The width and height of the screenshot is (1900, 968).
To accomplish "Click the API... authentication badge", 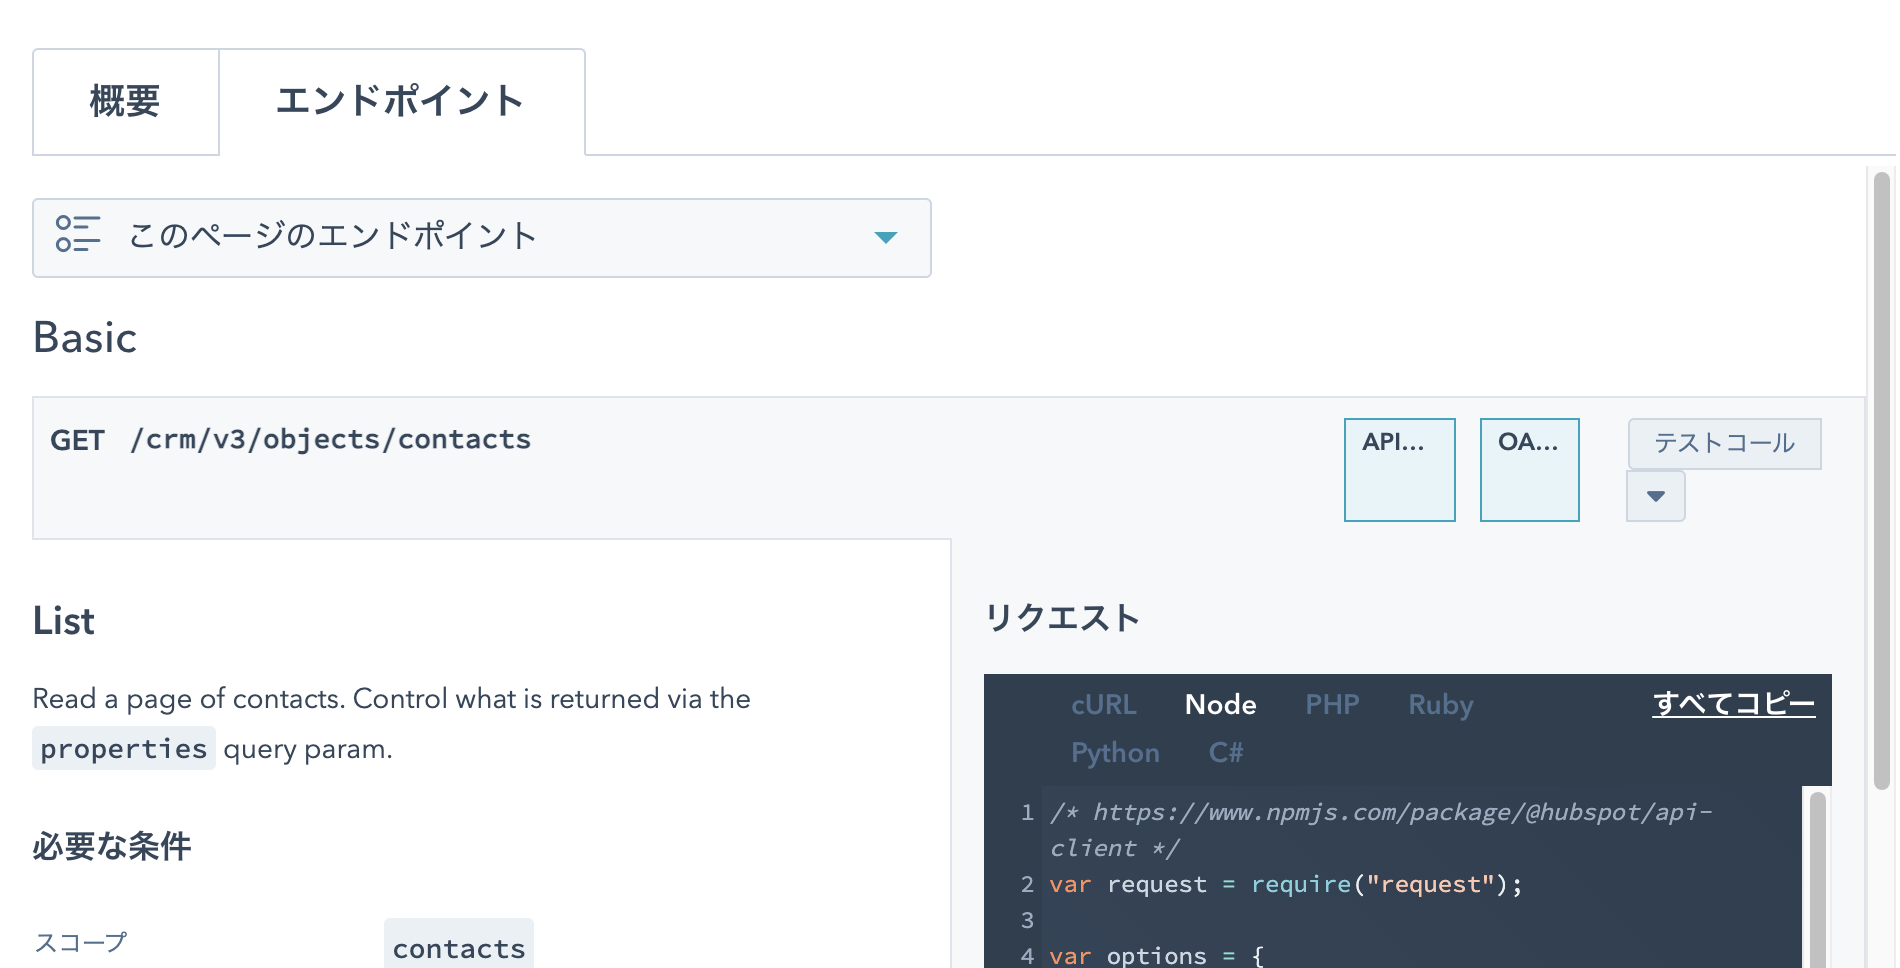I will (1399, 470).
